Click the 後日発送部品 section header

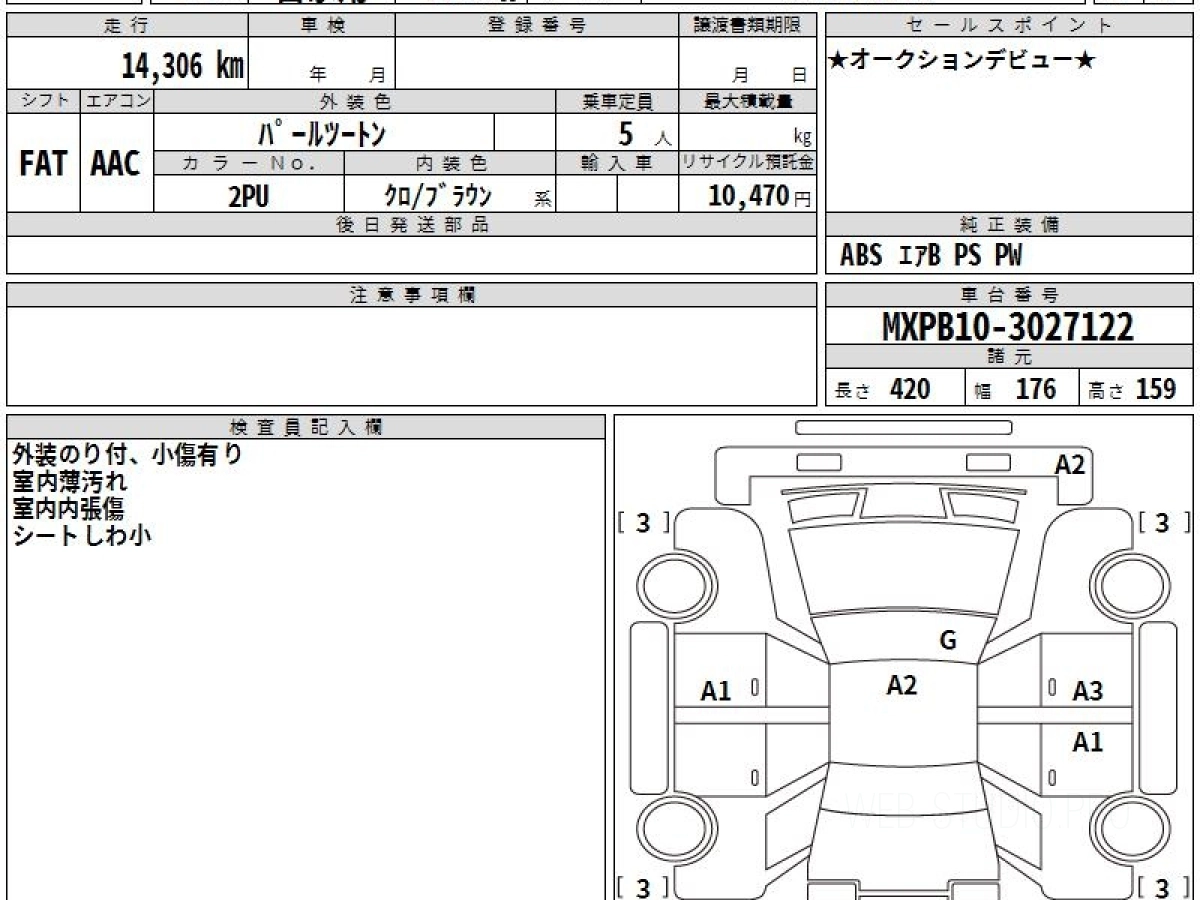(x=411, y=225)
